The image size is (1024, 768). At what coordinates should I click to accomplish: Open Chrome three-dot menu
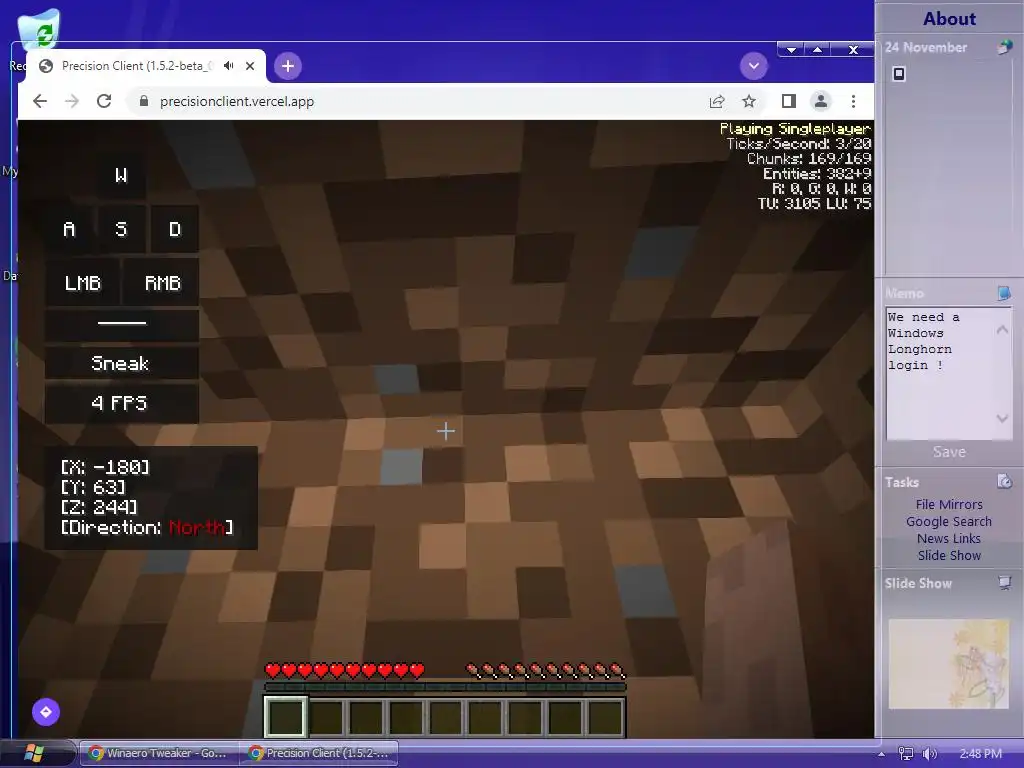click(853, 101)
